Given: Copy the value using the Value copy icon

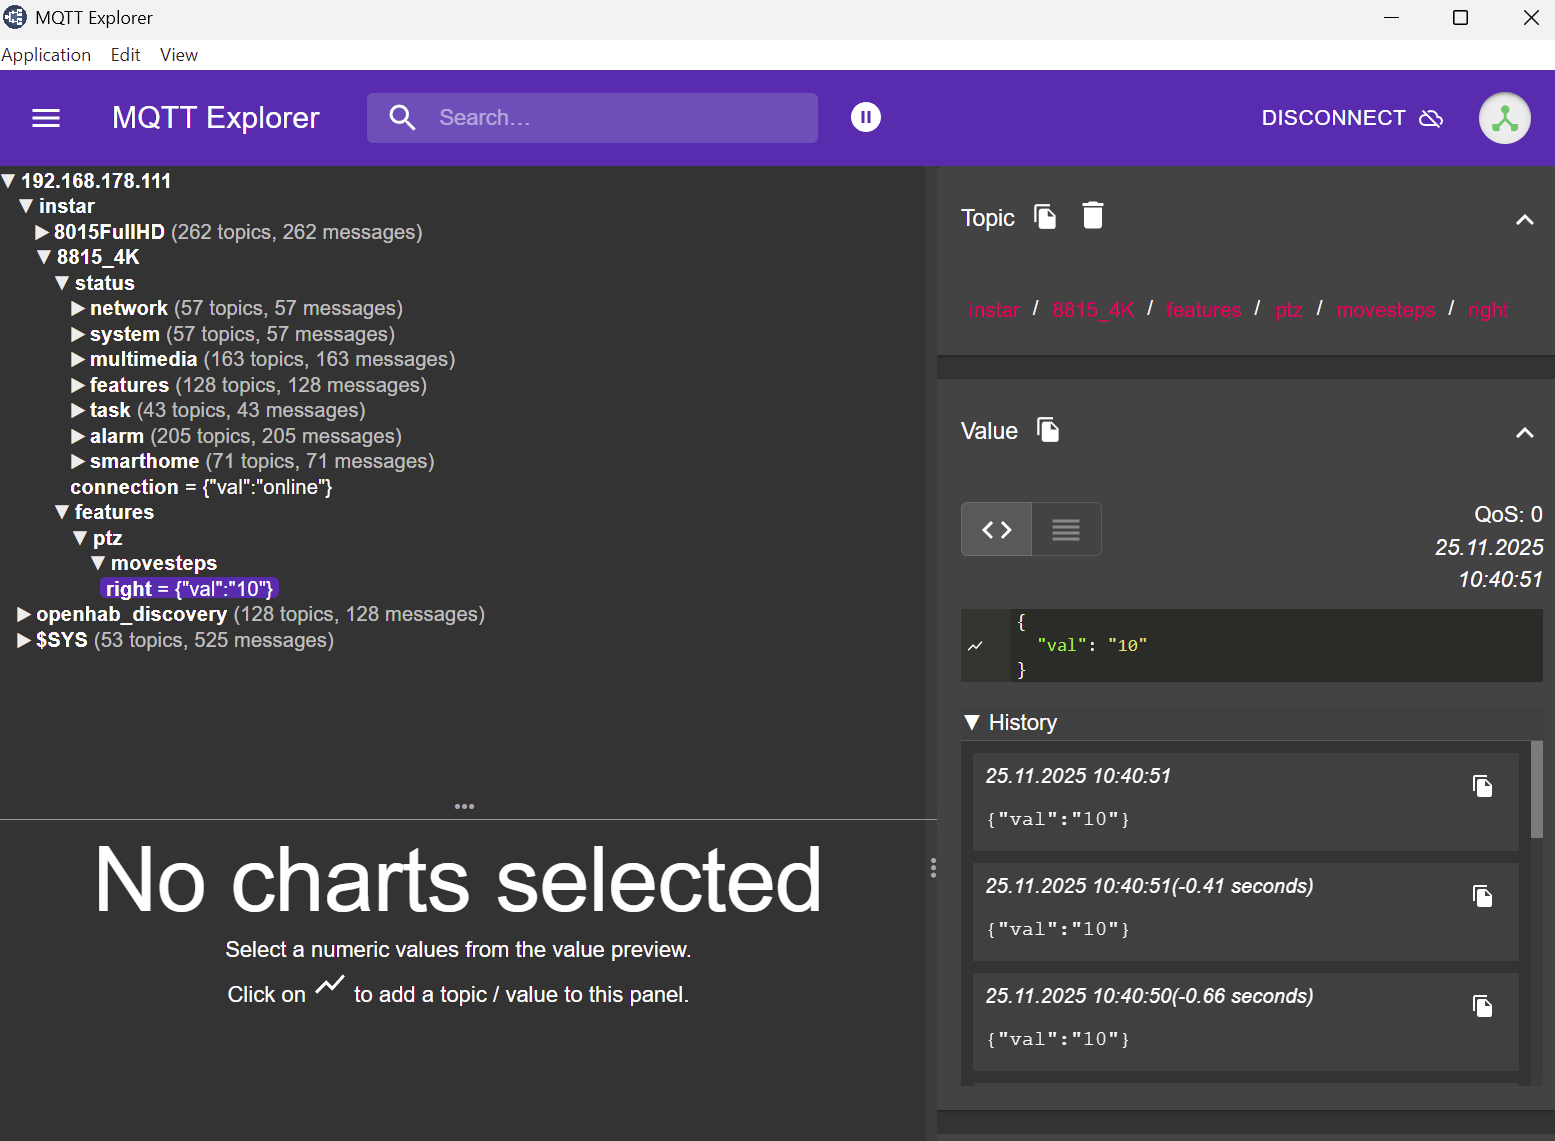Looking at the screenshot, I should [x=1048, y=430].
